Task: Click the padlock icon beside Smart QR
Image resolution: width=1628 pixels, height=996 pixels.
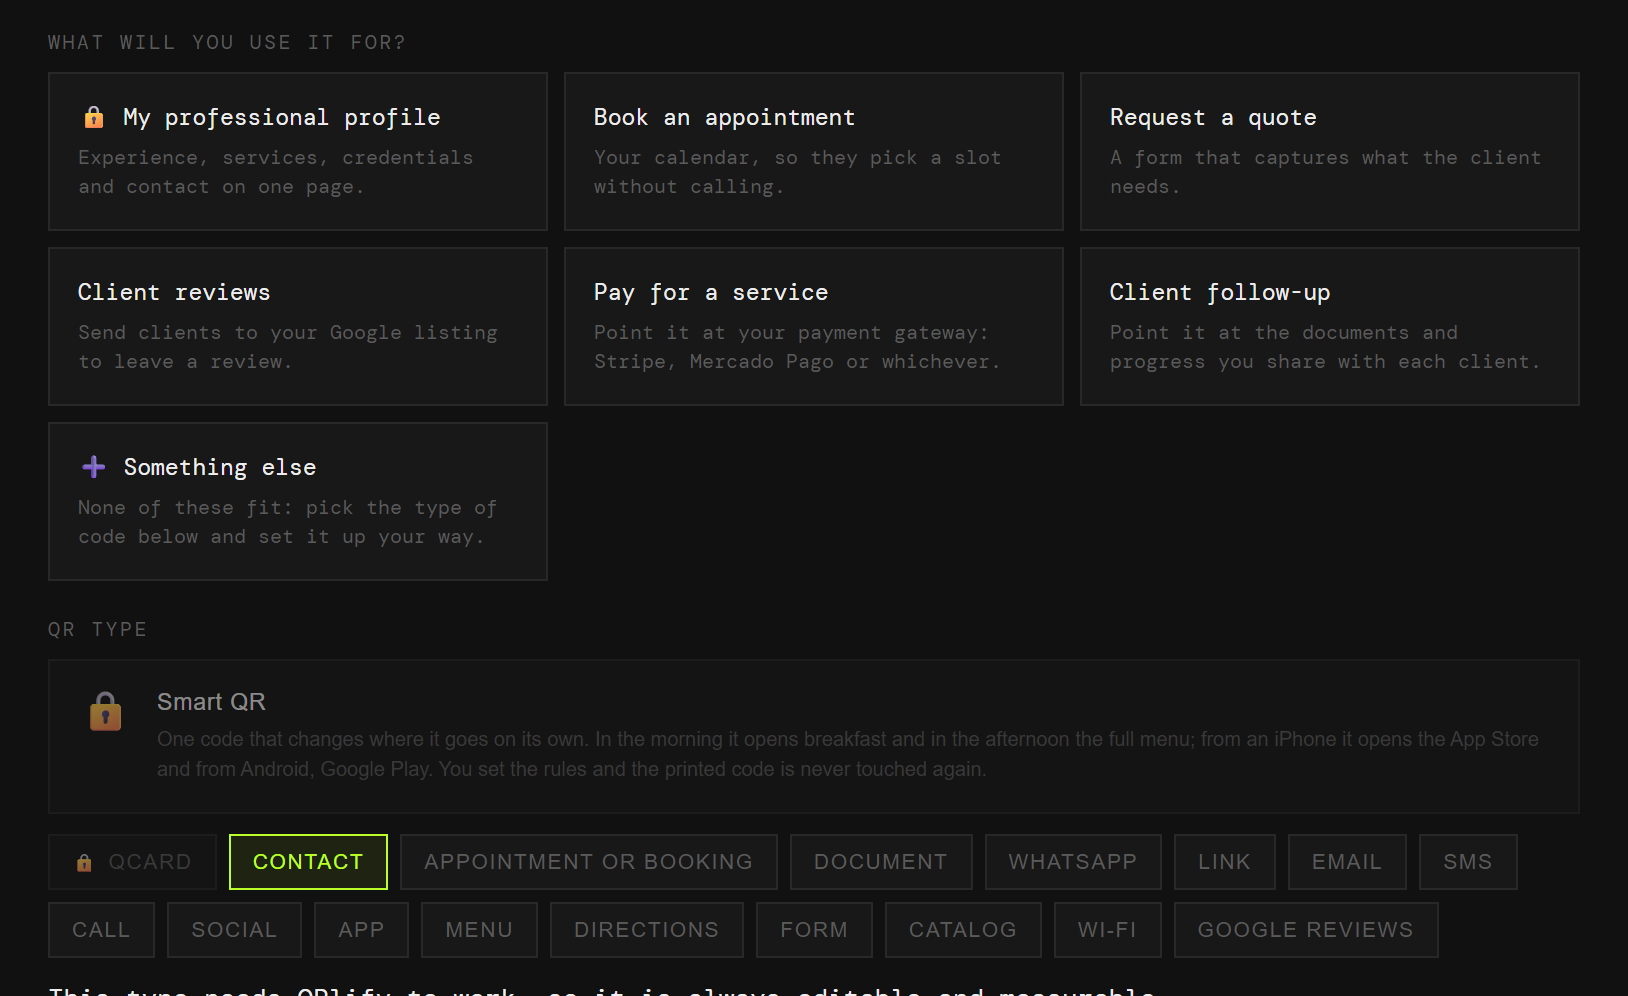Action: coord(106,712)
